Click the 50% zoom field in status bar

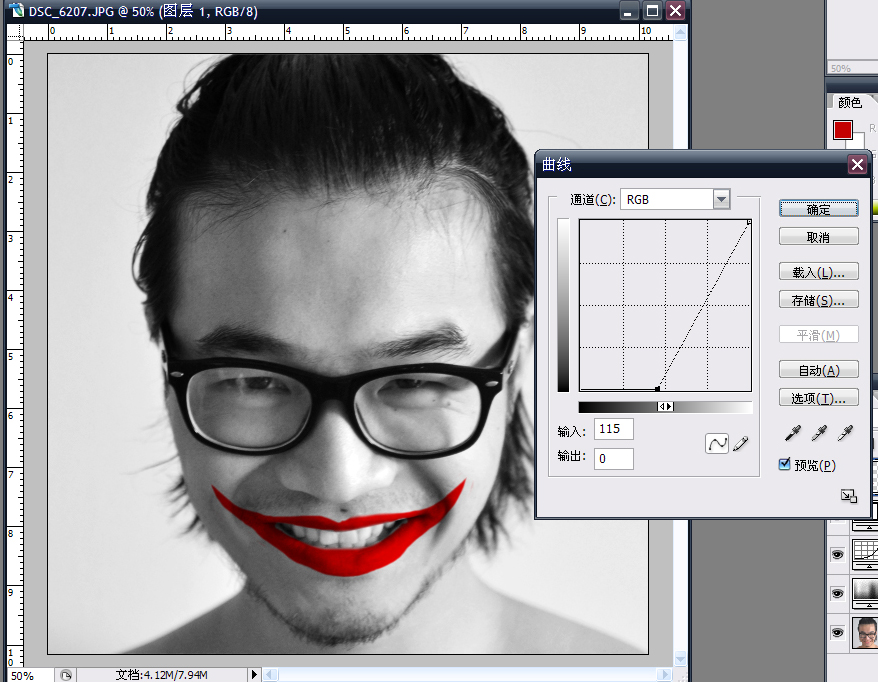tap(30, 675)
